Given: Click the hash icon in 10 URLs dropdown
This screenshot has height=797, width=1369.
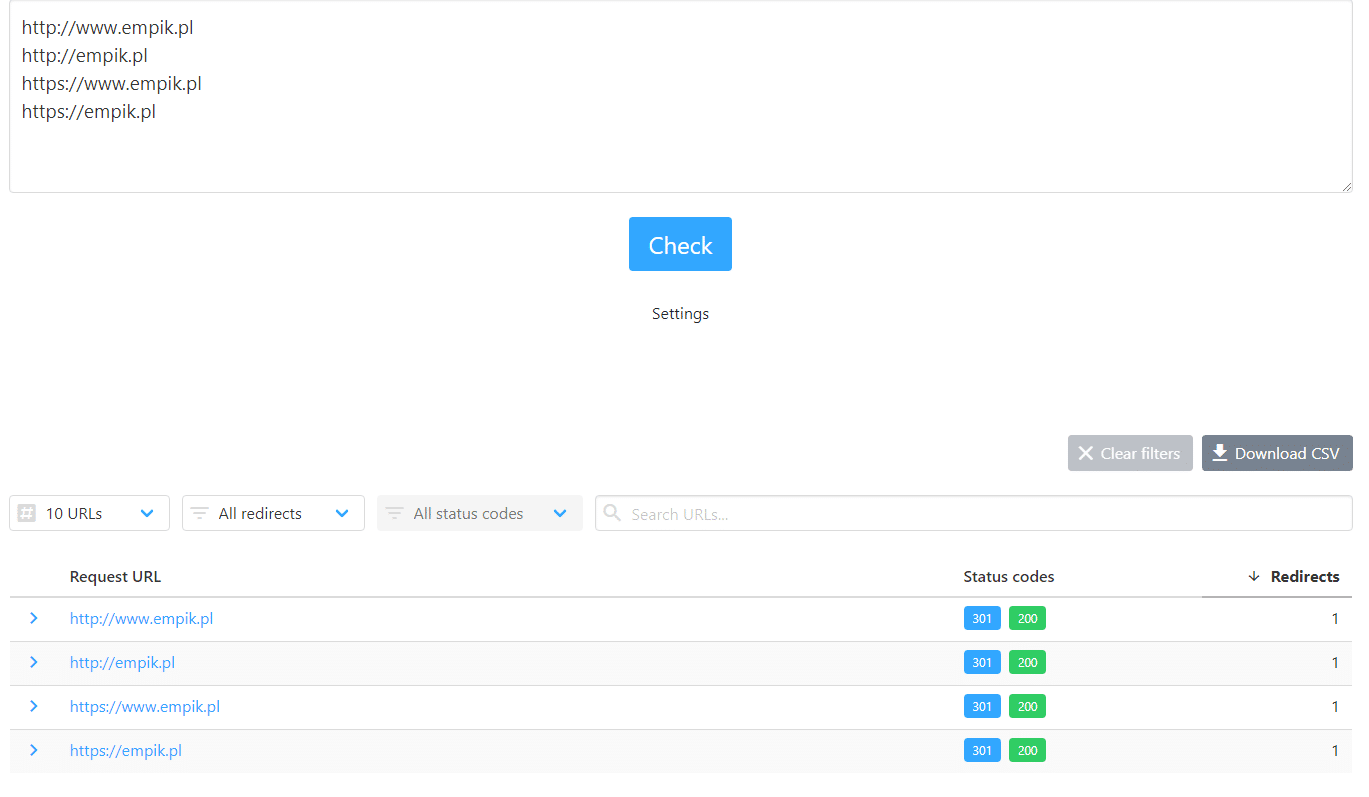Looking at the screenshot, I should (27, 513).
